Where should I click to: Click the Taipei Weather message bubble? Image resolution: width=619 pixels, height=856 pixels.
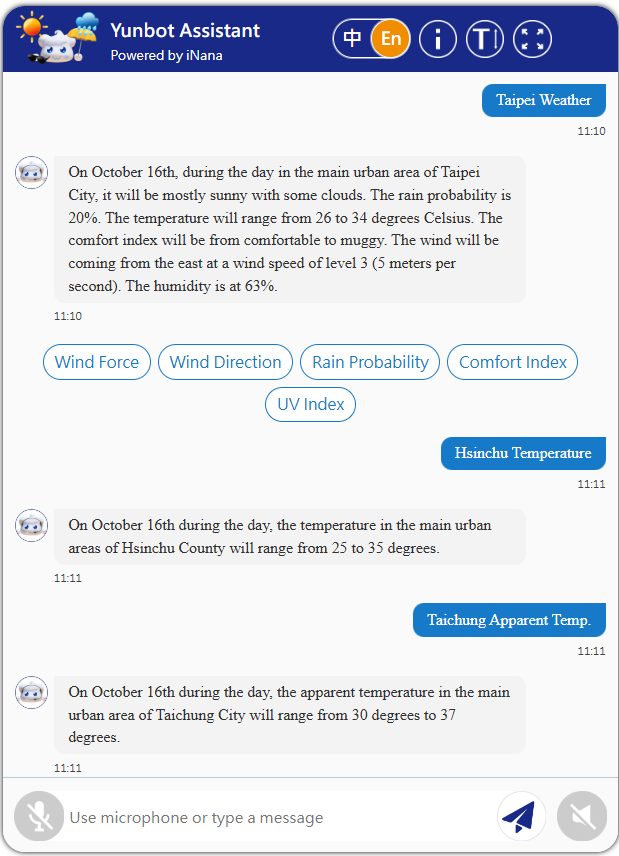544,100
